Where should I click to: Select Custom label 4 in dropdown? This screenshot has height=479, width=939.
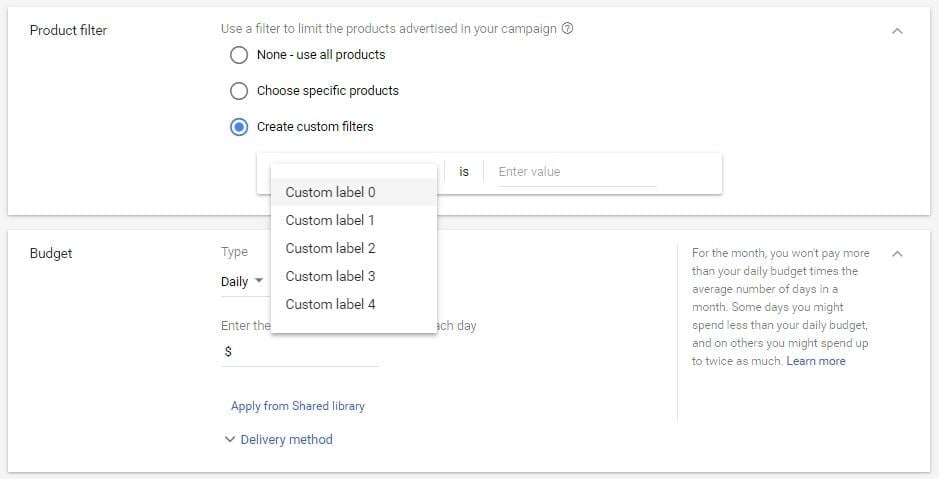[331, 304]
